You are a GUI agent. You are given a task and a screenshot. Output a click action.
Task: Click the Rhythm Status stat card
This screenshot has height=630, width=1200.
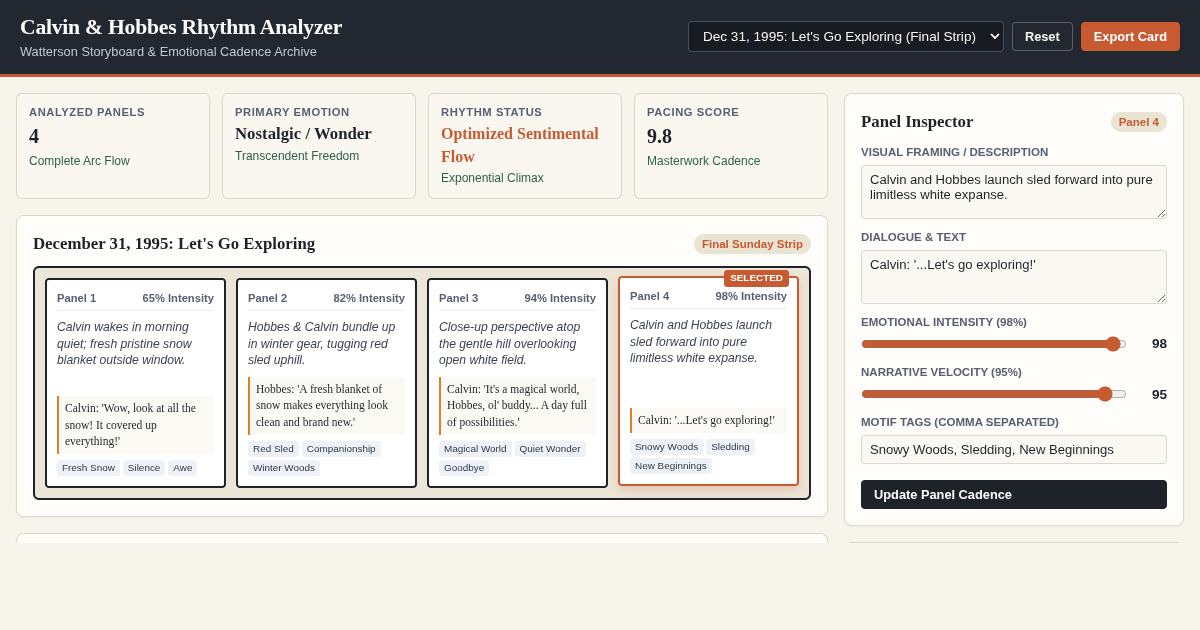point(525,146)
